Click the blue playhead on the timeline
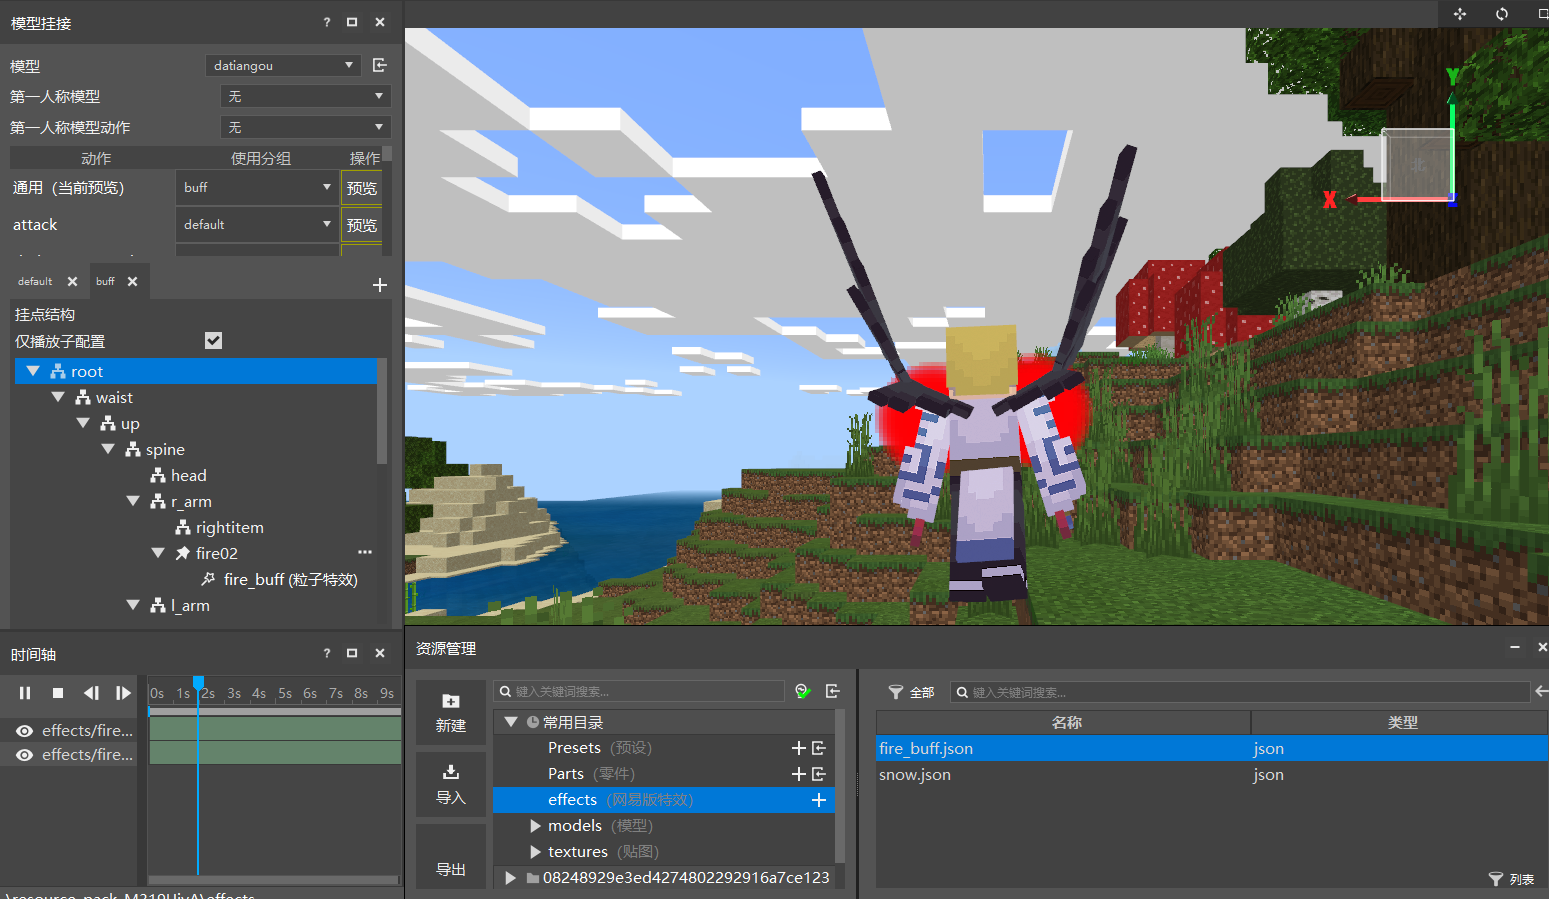1549x899 pixels. click(198, 683)
